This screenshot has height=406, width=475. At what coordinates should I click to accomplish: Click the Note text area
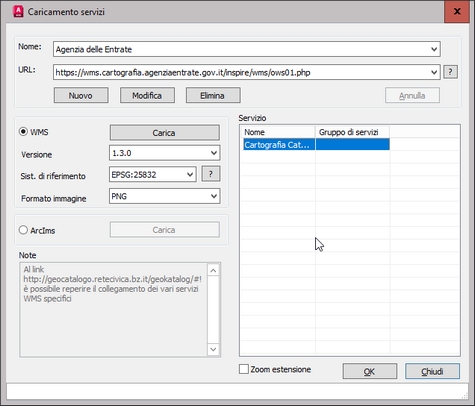pos(113,310)
